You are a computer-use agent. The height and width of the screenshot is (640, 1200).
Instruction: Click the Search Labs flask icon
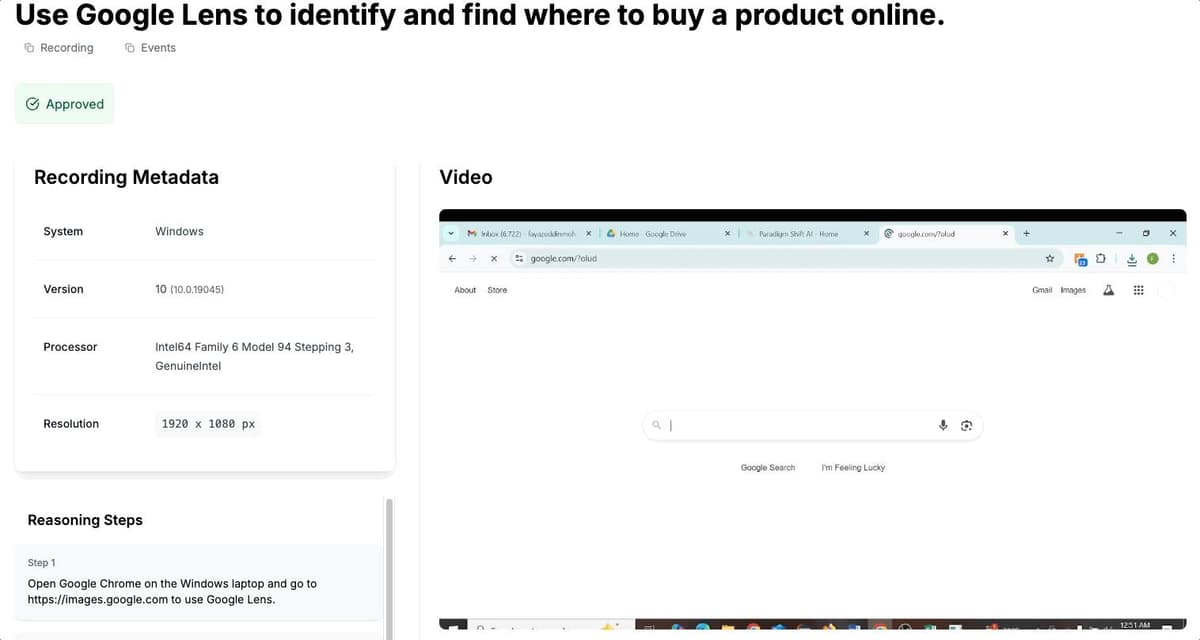click(1108, 290)
